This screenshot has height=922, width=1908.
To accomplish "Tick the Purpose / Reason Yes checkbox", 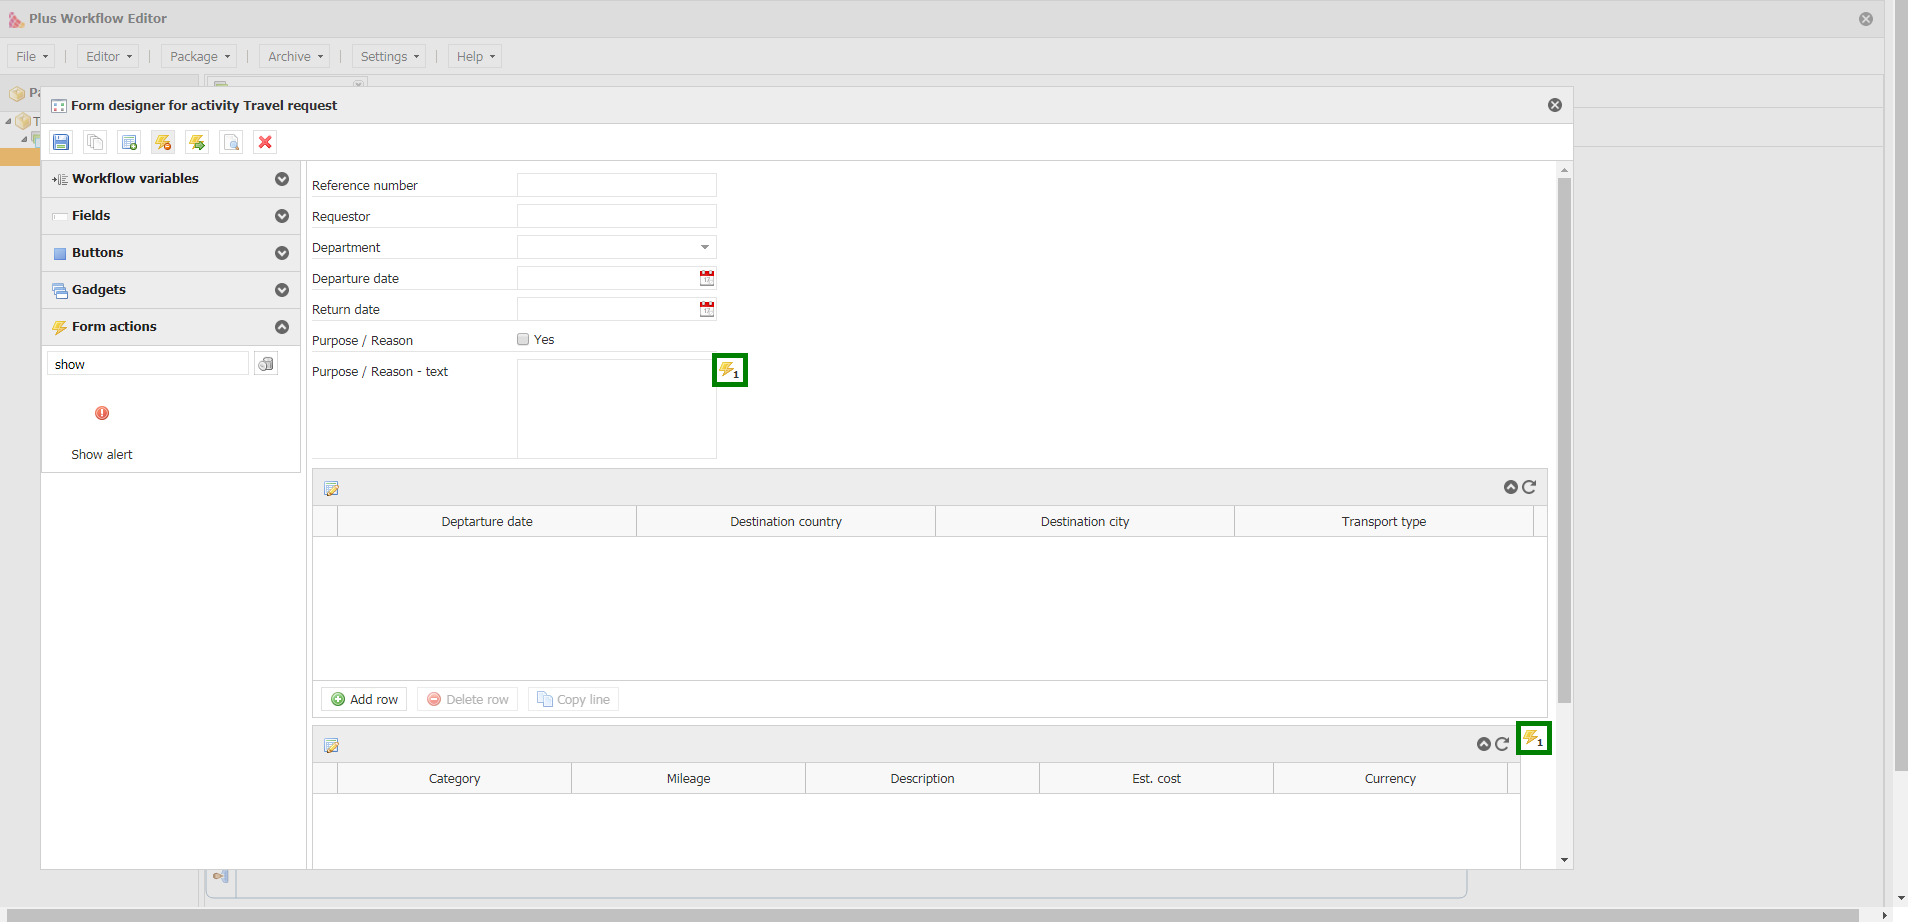I will pyautogui.click(x=523, y=340).
